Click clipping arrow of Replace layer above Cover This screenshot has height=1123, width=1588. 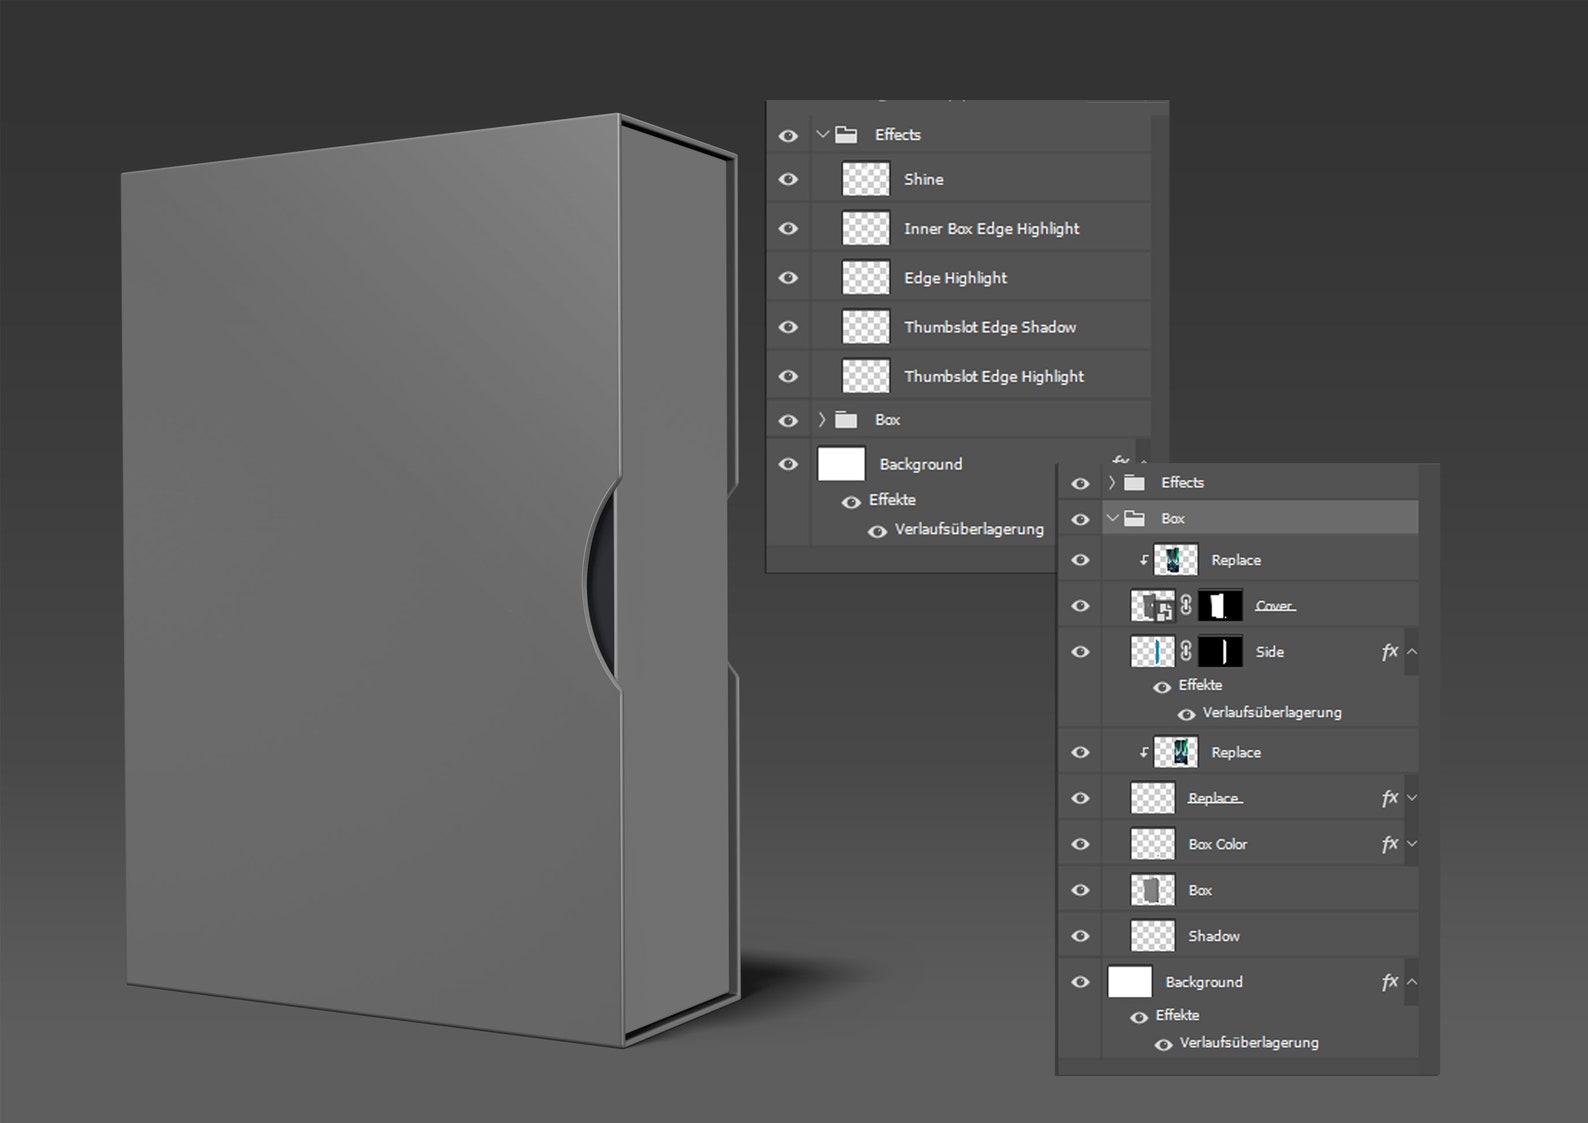point(1143,561)
